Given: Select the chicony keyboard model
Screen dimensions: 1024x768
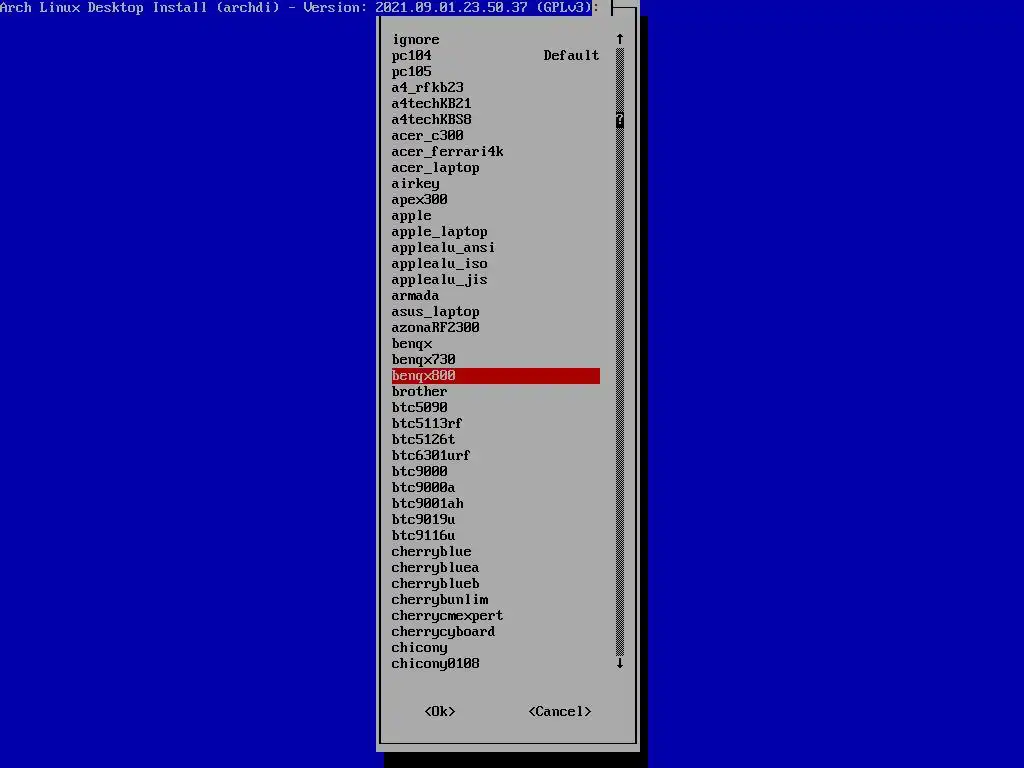Looking at the screenshot, I should [496, 648].
